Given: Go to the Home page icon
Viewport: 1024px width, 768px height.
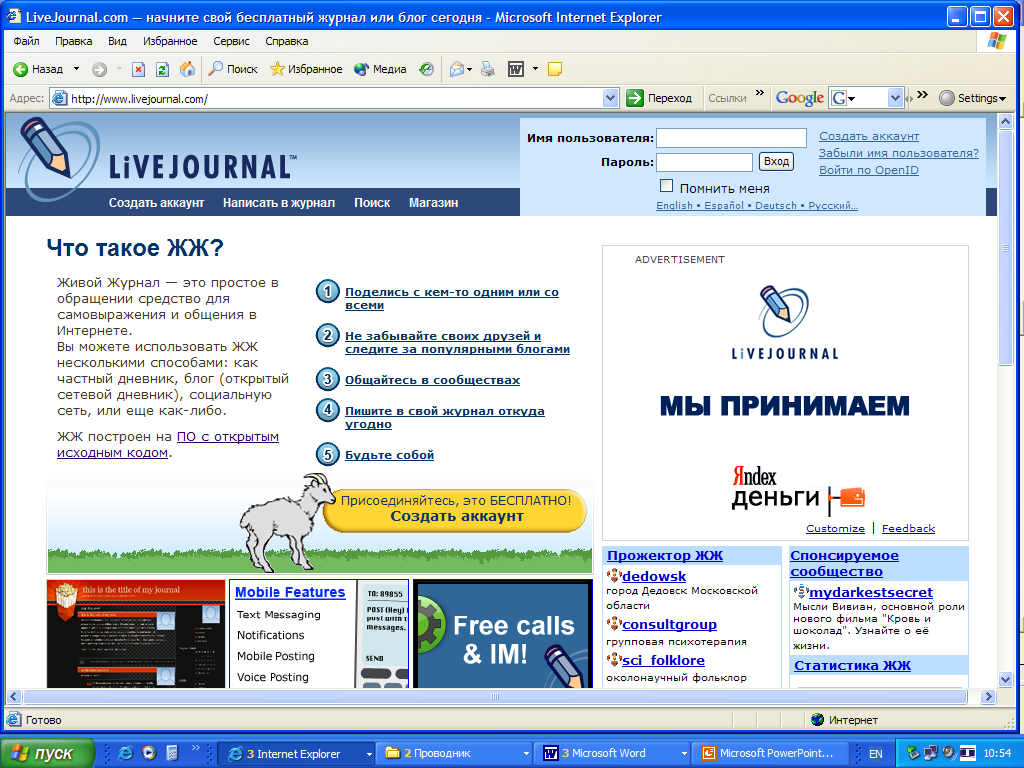Looking at the screenshot, I should (187, 69).
